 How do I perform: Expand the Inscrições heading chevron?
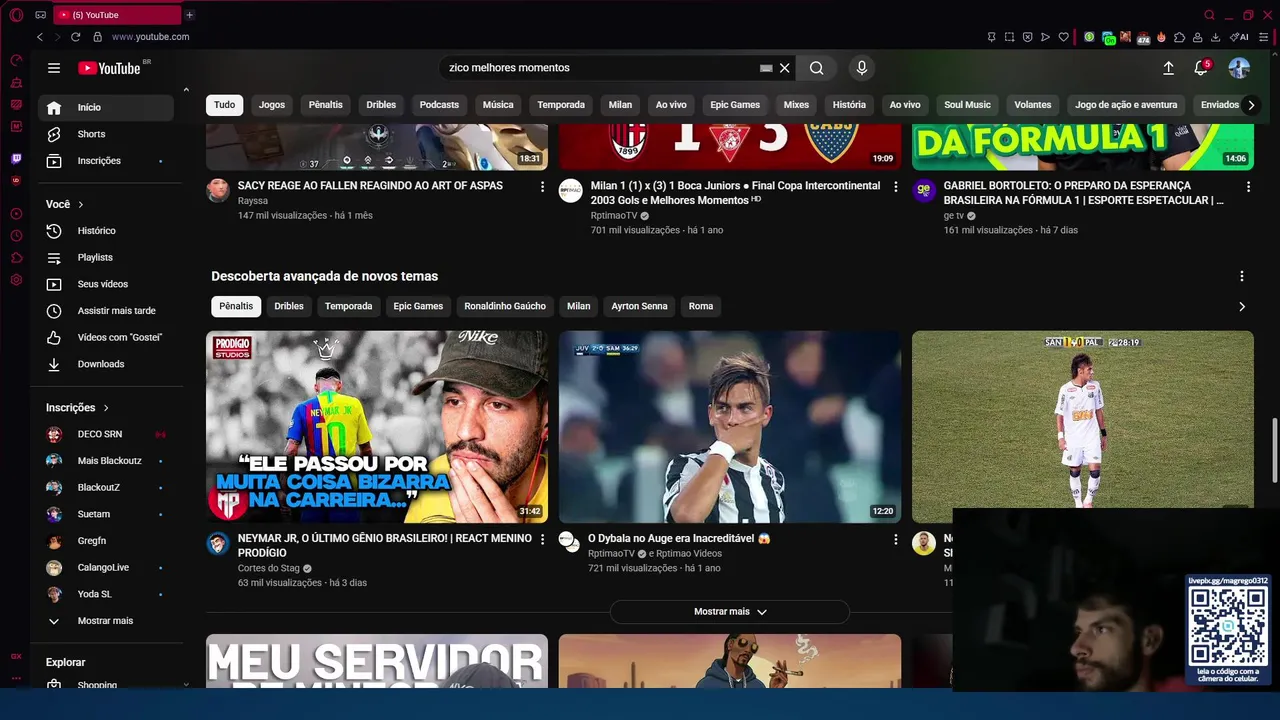click(106, 408)
